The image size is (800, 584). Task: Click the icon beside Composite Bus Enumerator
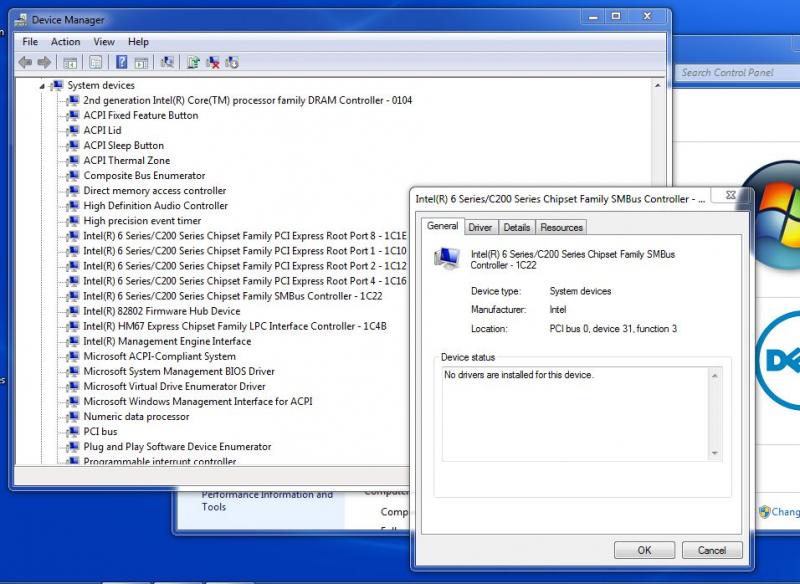pyautogui.click(x=73, y=175)
